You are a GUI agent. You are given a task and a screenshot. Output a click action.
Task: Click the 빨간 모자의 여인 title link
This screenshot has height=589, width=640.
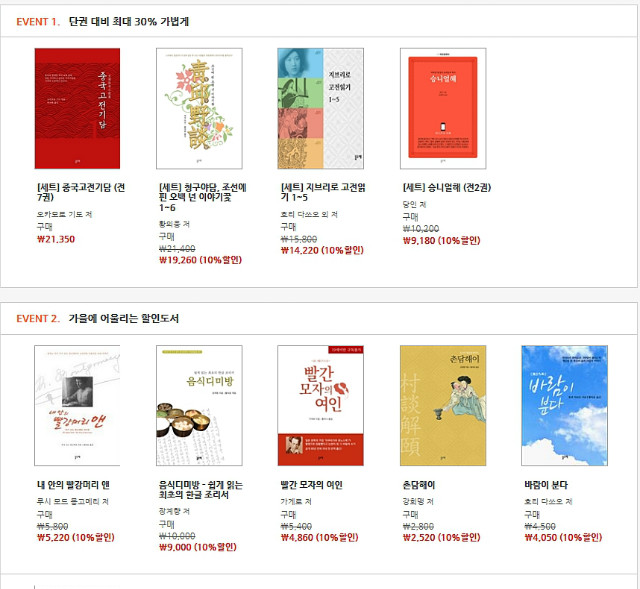coord(311,485)
